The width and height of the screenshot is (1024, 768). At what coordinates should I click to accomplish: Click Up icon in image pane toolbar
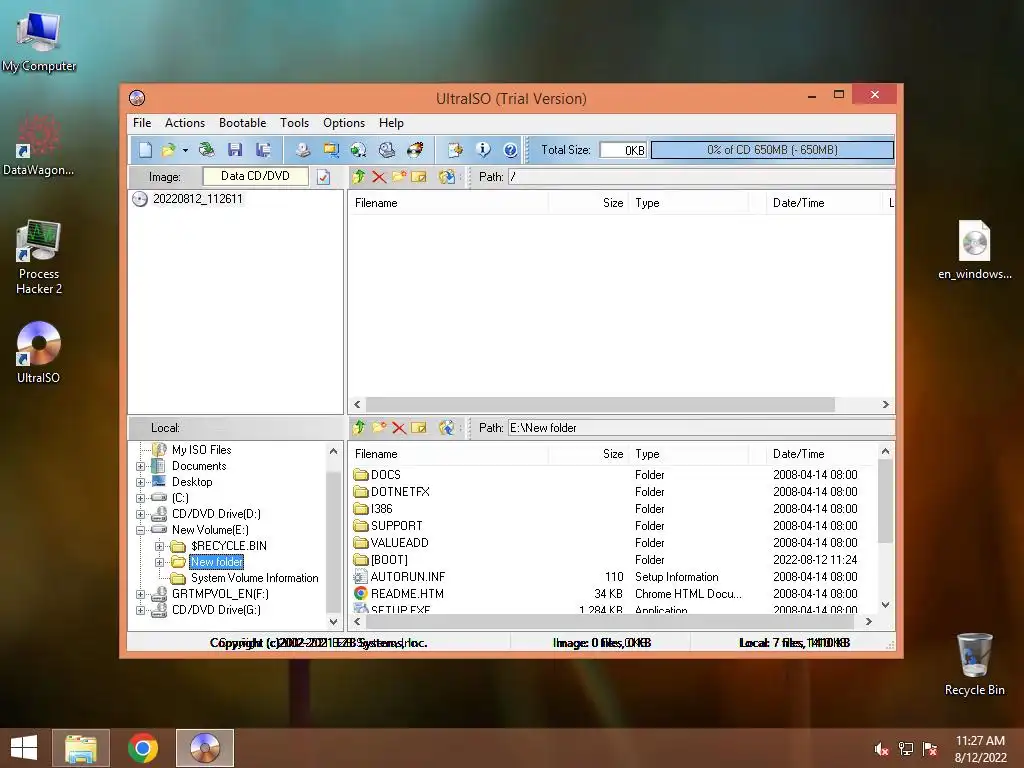359,176
